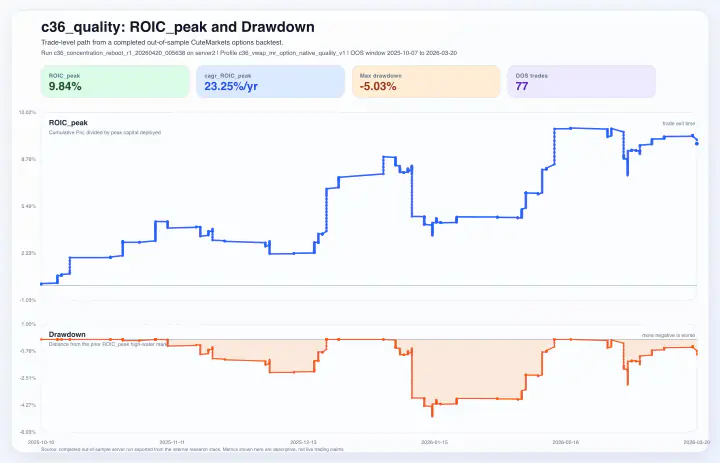Click the 2025-12-13 x-axis date label
The image size is (720, 463).
(x=302, y=440)
